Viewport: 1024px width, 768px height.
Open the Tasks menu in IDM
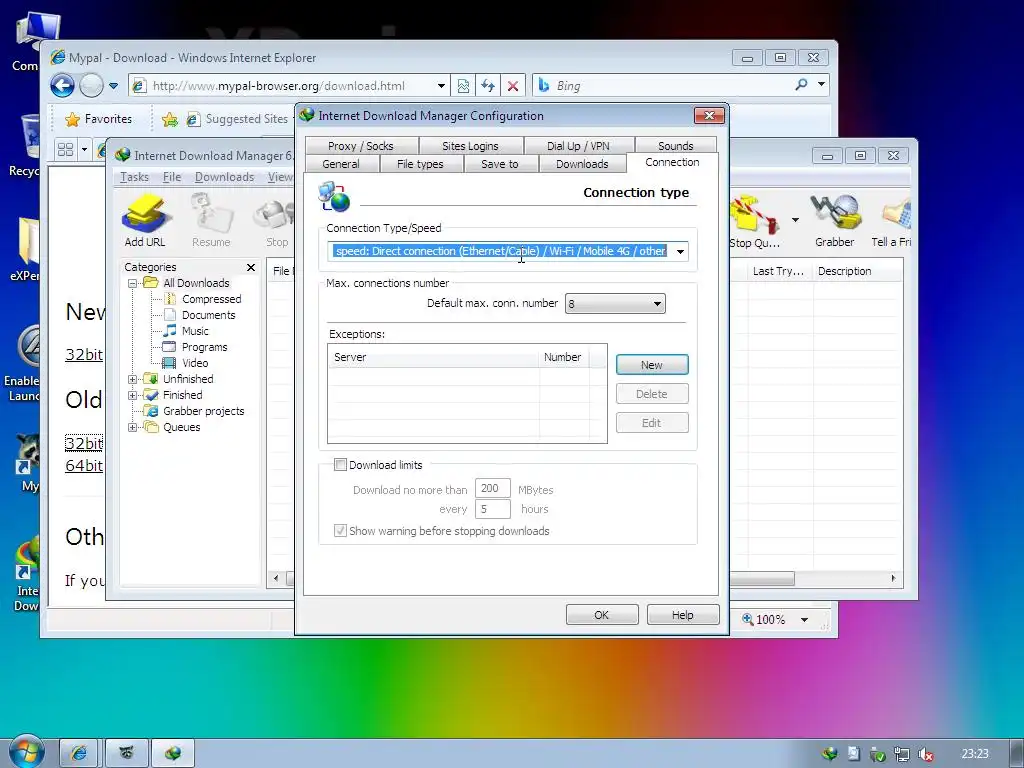pos(135,177)
